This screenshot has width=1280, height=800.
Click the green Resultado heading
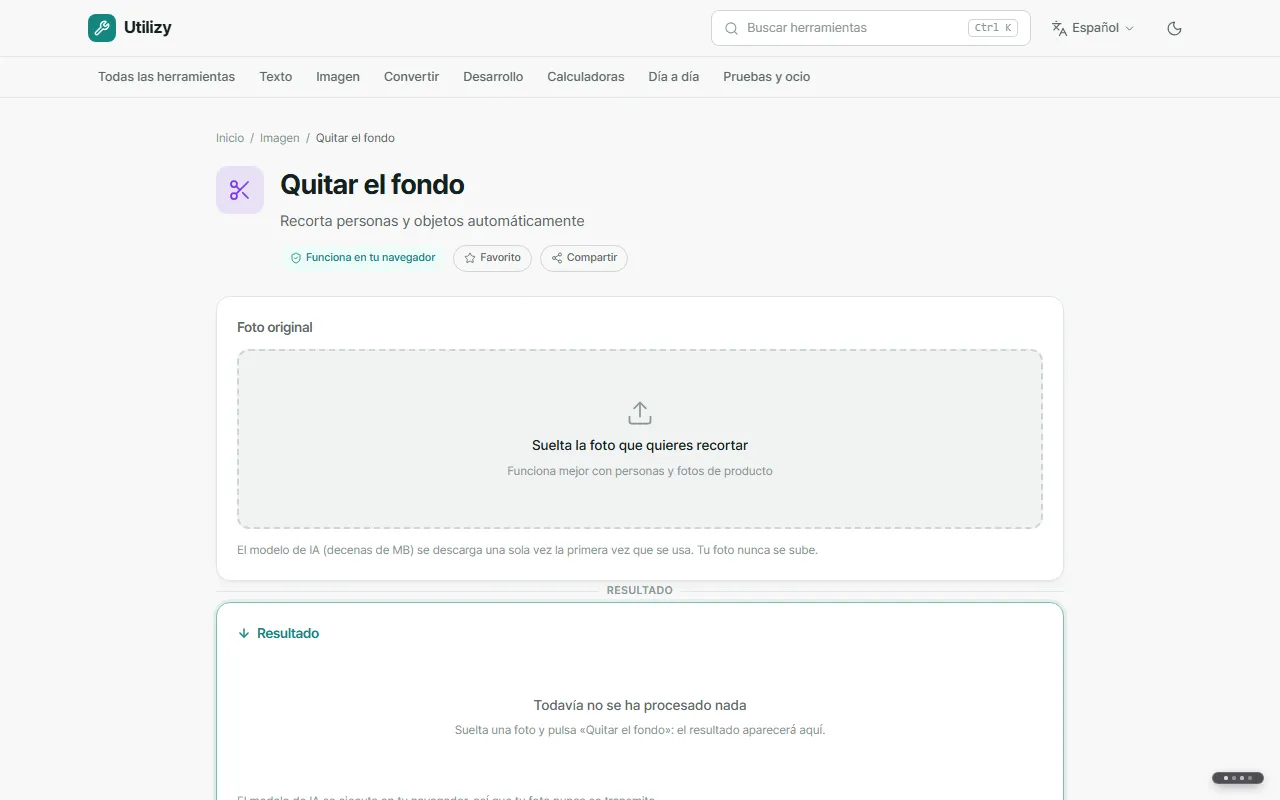[288, 634]
